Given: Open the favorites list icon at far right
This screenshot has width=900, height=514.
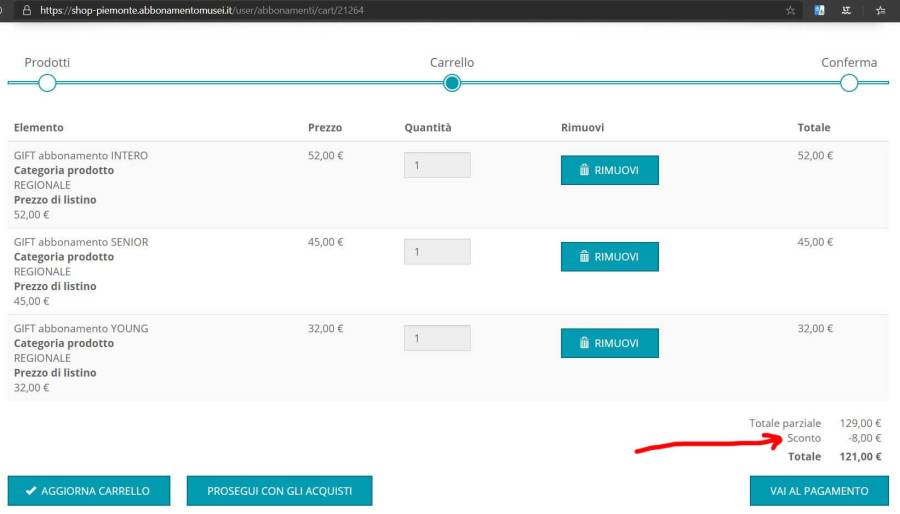Looking at the screenshot, I should [x=880, y=10].
